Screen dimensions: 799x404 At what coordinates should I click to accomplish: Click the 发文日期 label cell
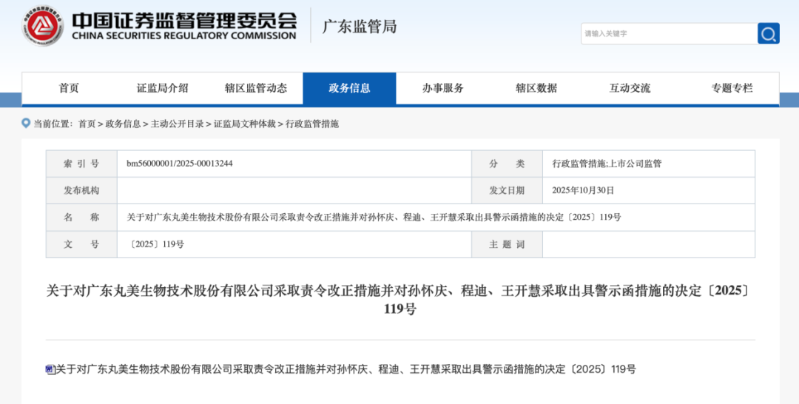507,191
